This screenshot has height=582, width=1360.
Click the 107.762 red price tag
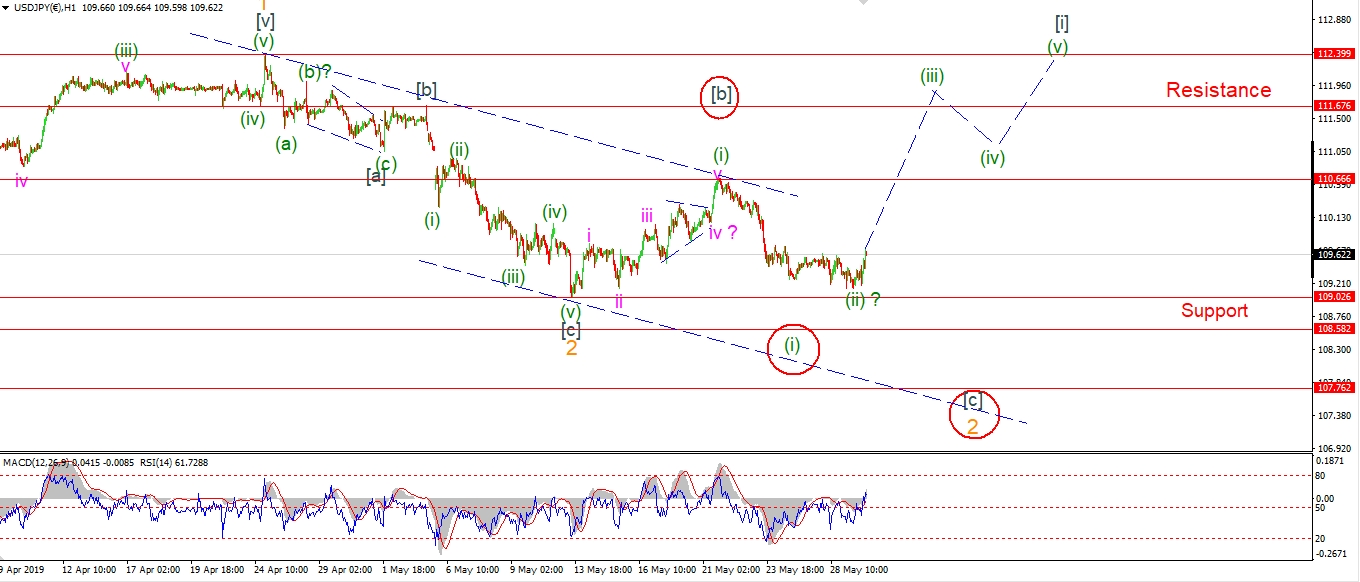1336,388
